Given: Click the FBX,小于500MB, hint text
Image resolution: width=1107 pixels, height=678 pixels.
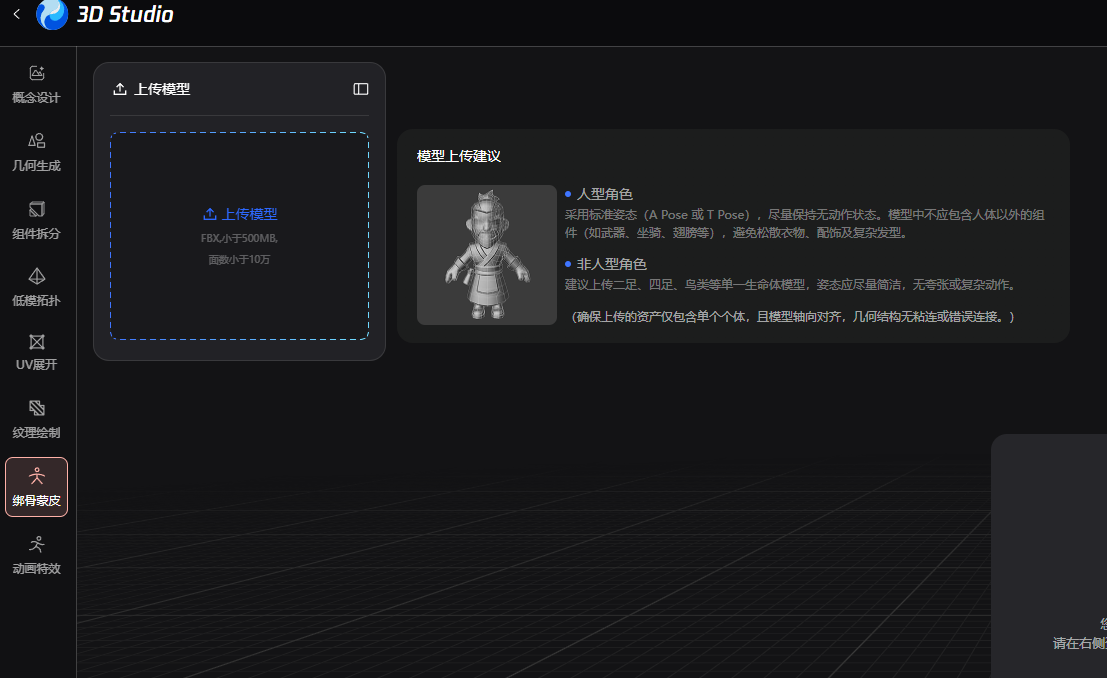Looking at the screenshot, I should pos(239,238).
